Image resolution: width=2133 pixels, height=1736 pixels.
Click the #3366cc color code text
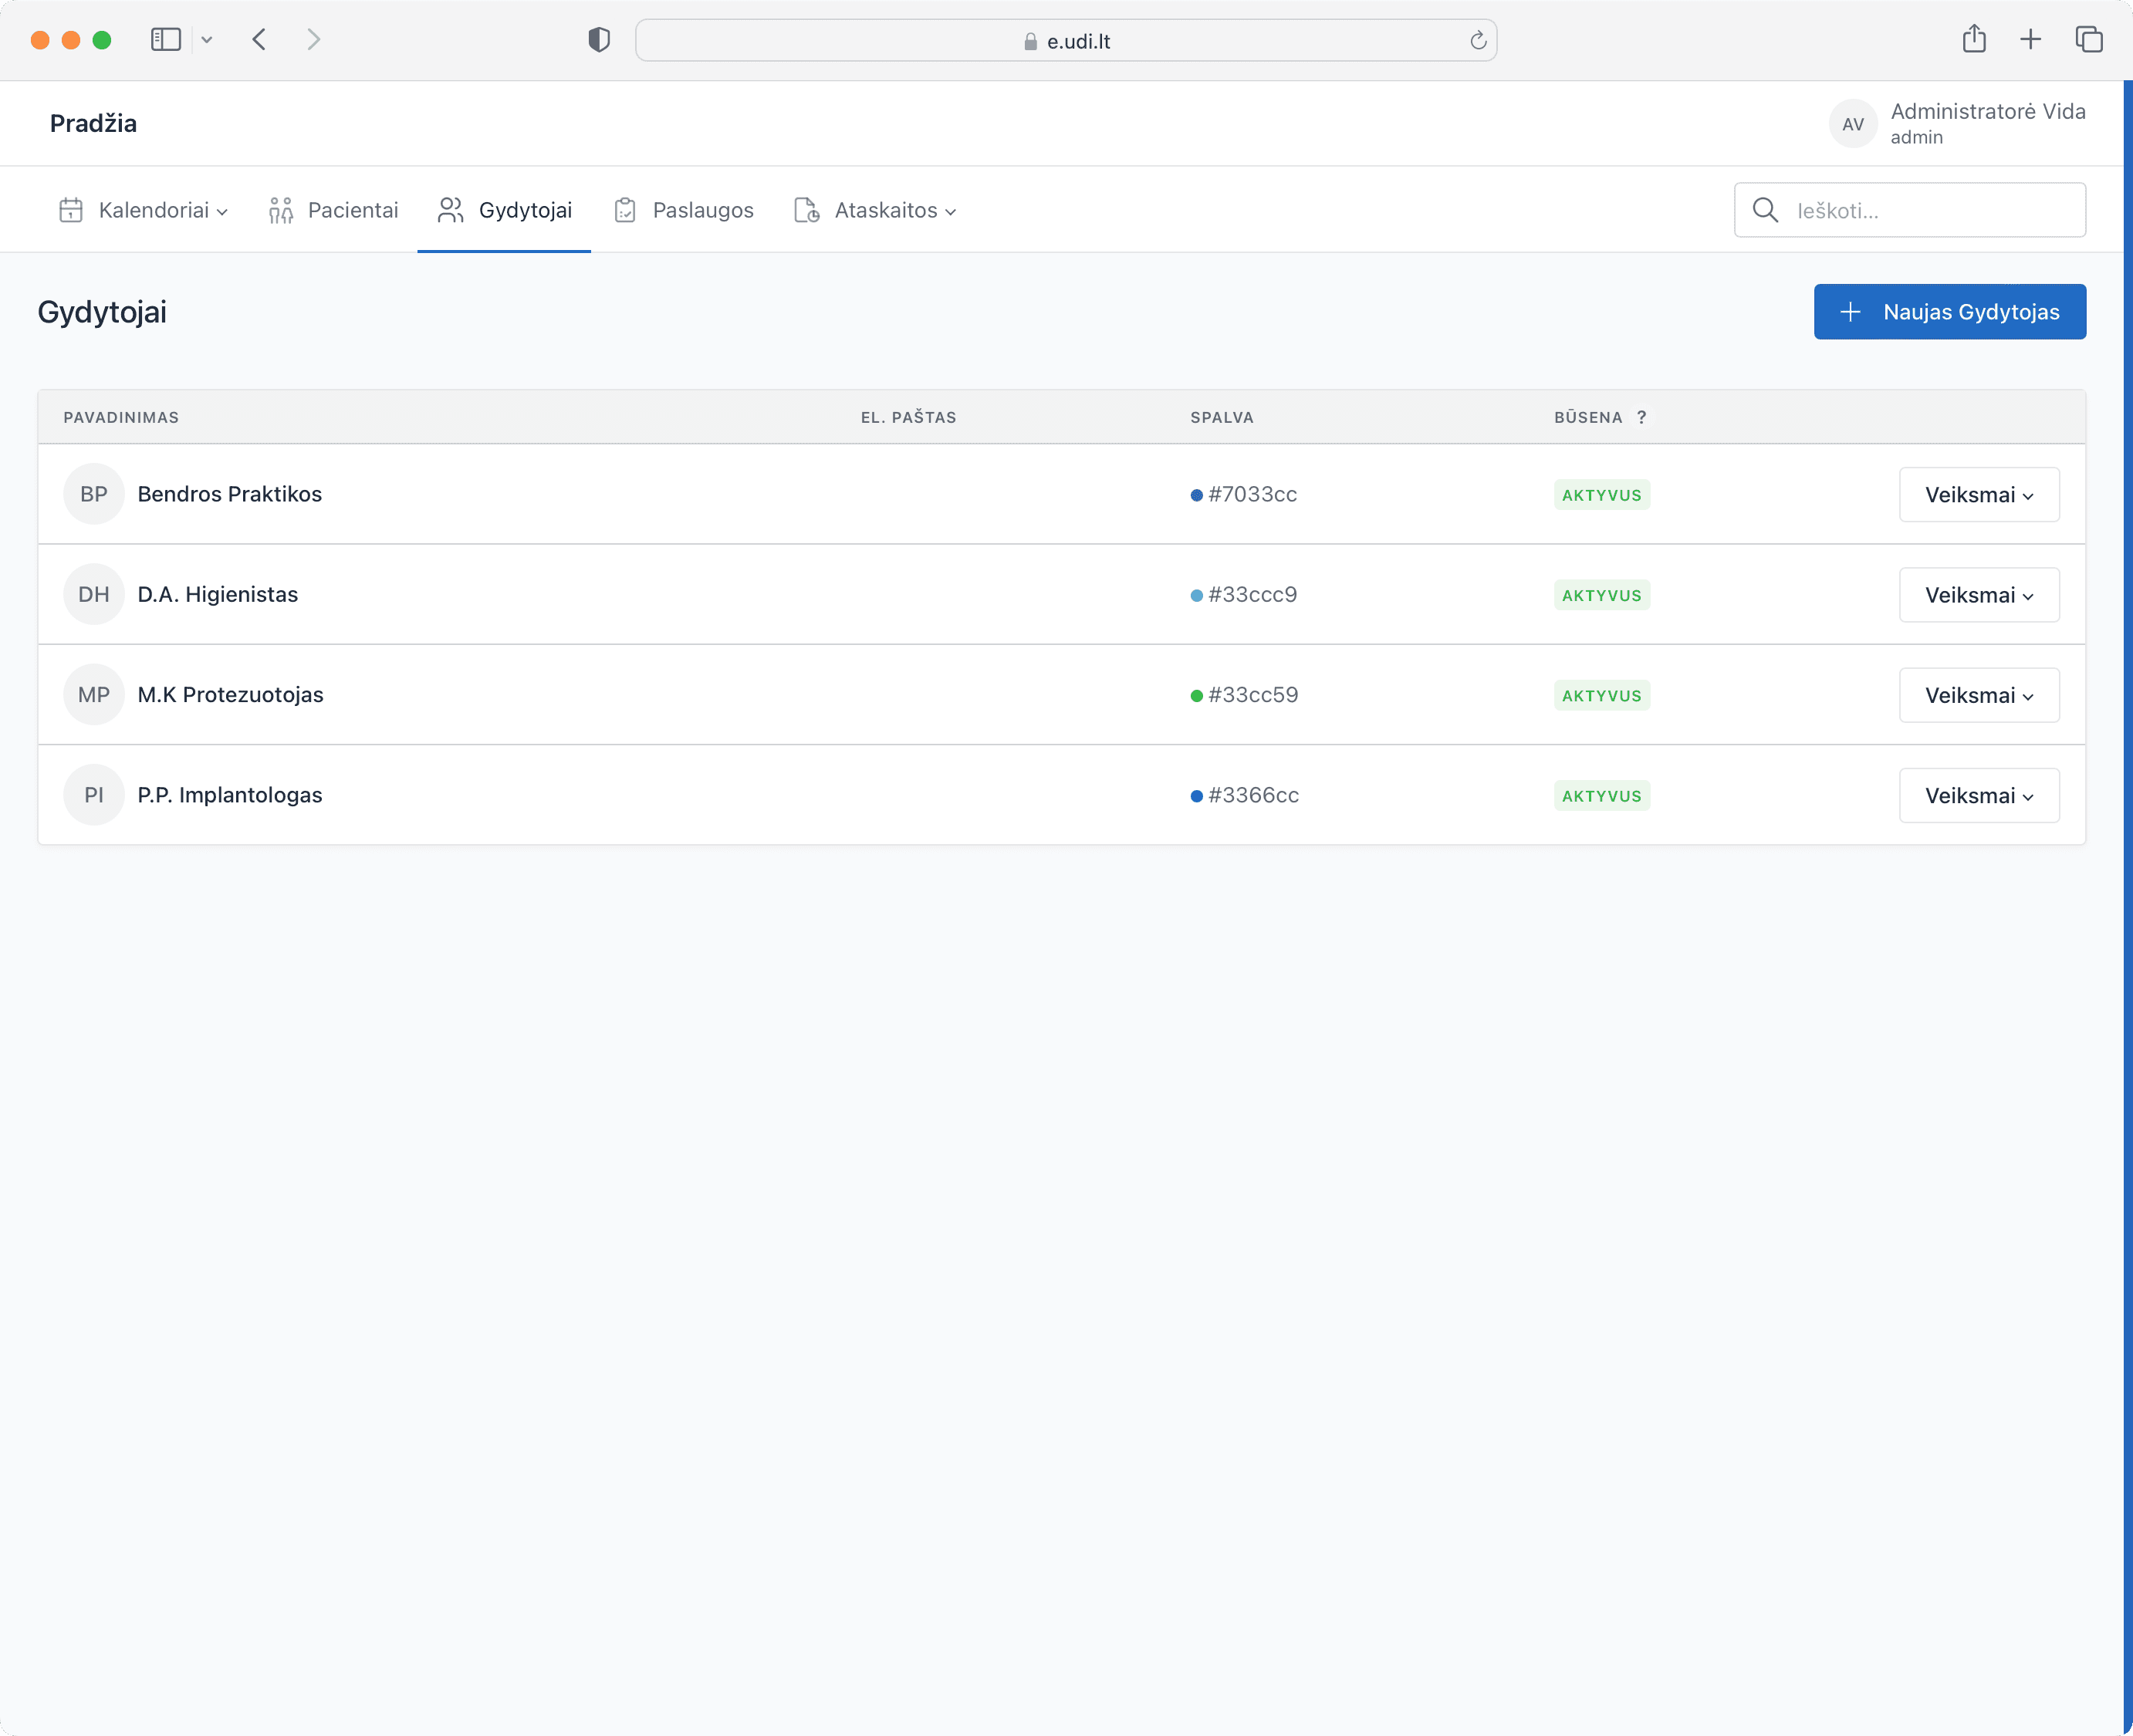point(1254,795)
